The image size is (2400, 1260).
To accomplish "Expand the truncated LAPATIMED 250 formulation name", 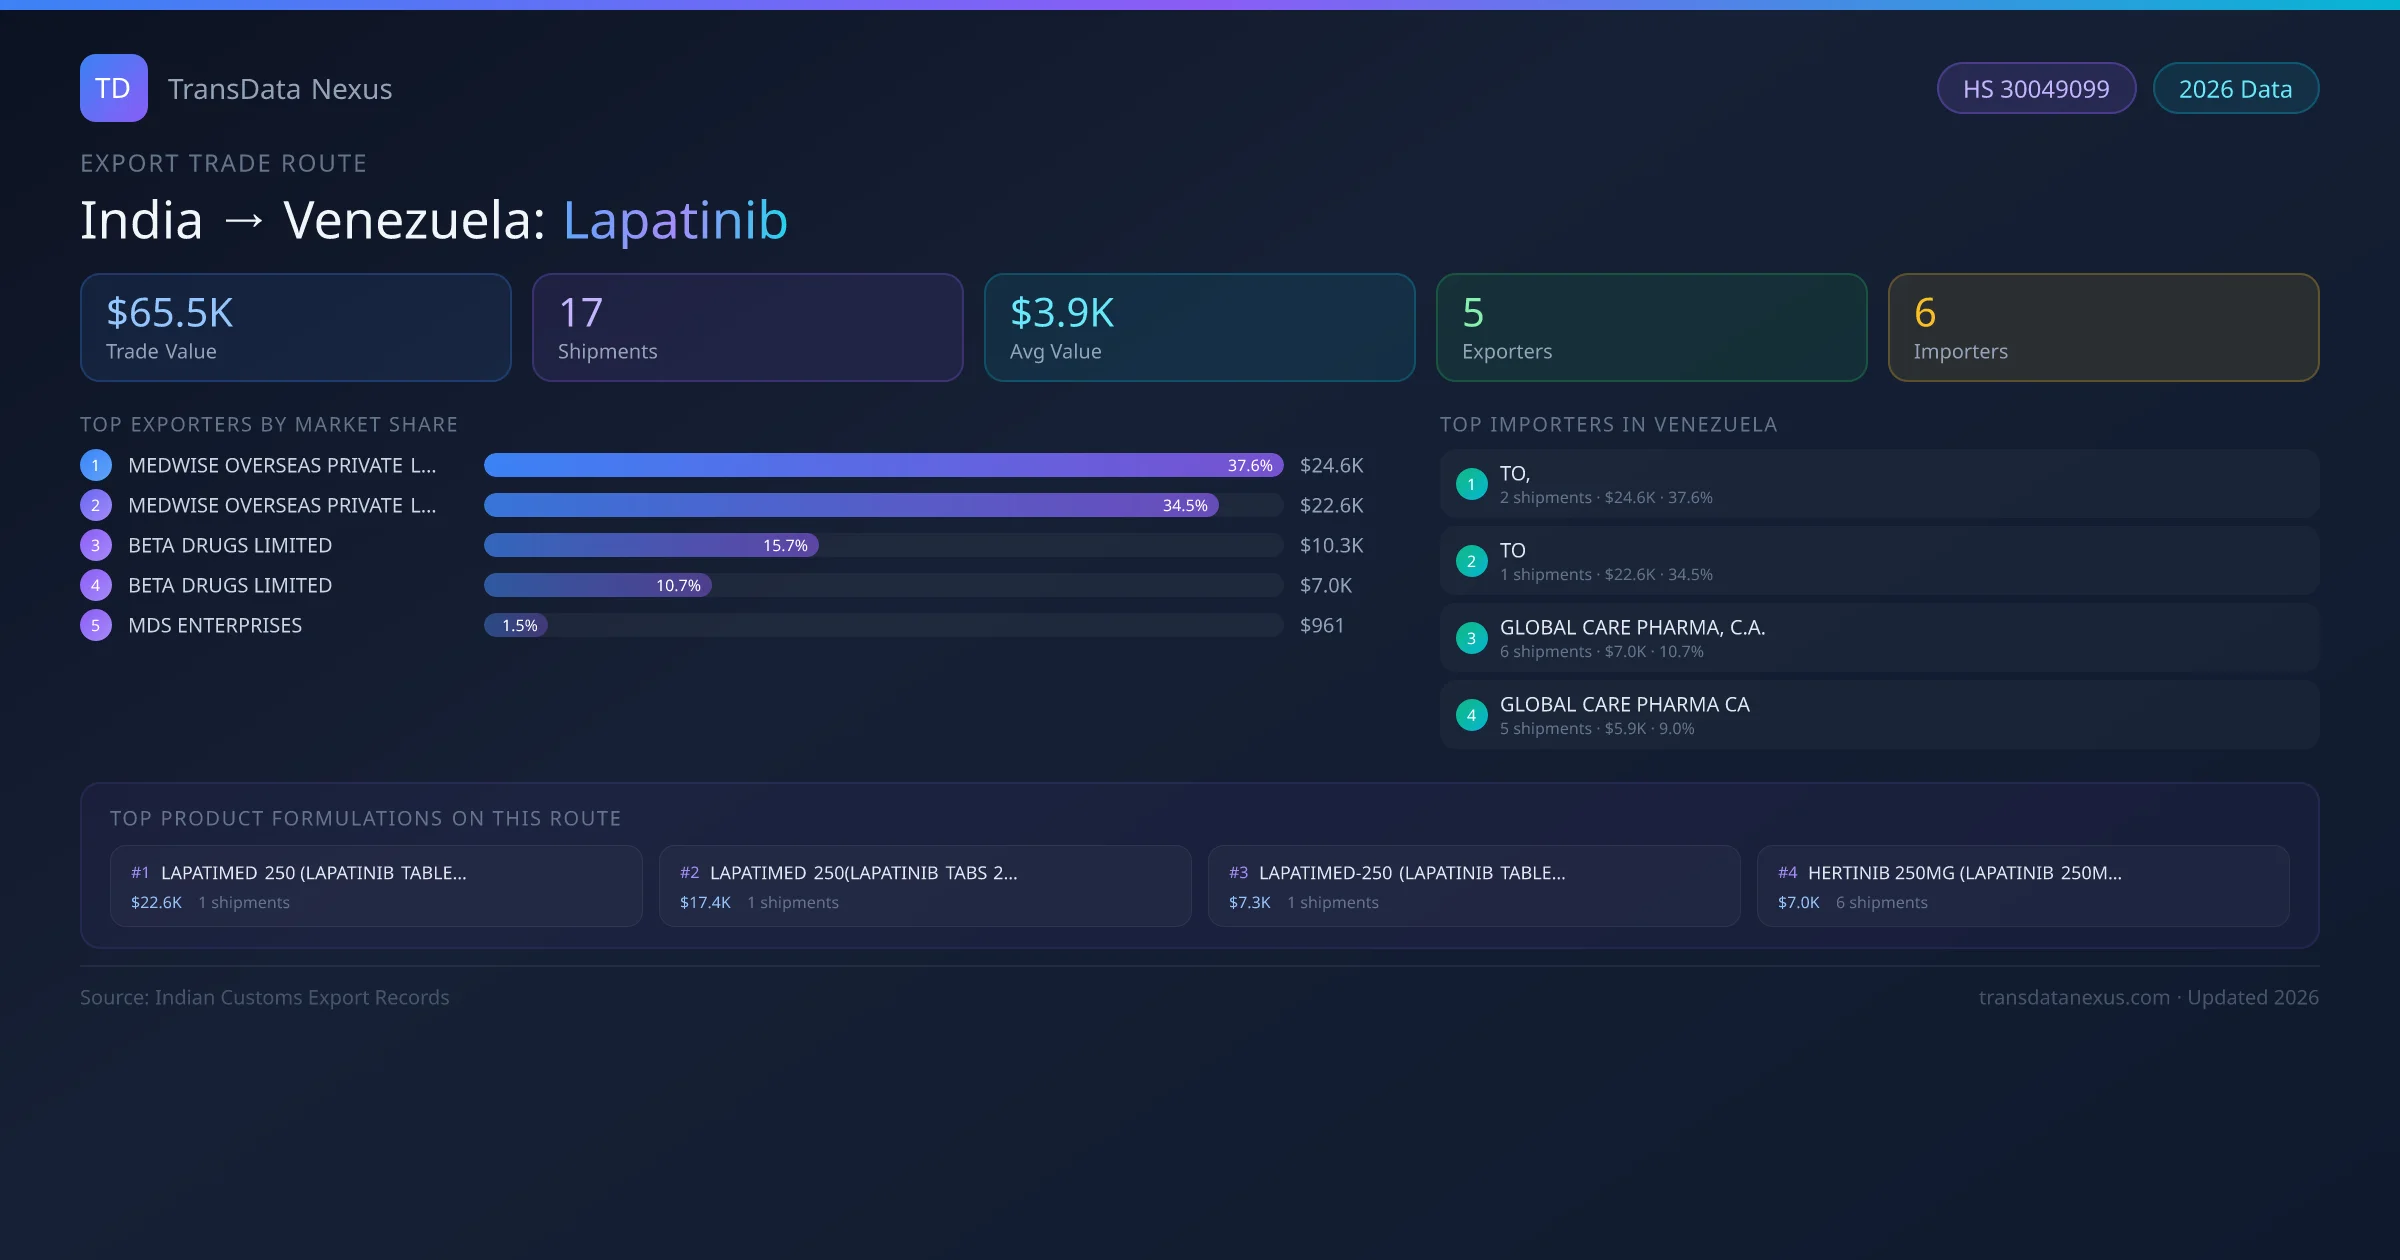I will [316, 872].
